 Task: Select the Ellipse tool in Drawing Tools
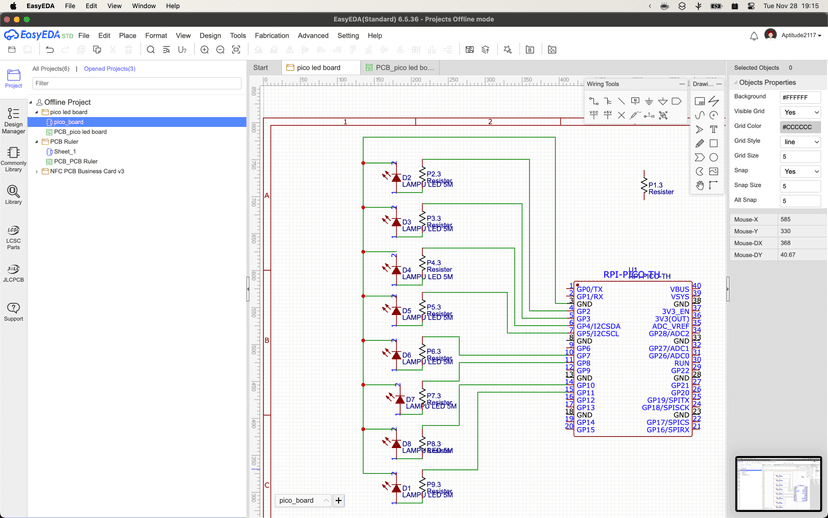click(x=713, y=157)
